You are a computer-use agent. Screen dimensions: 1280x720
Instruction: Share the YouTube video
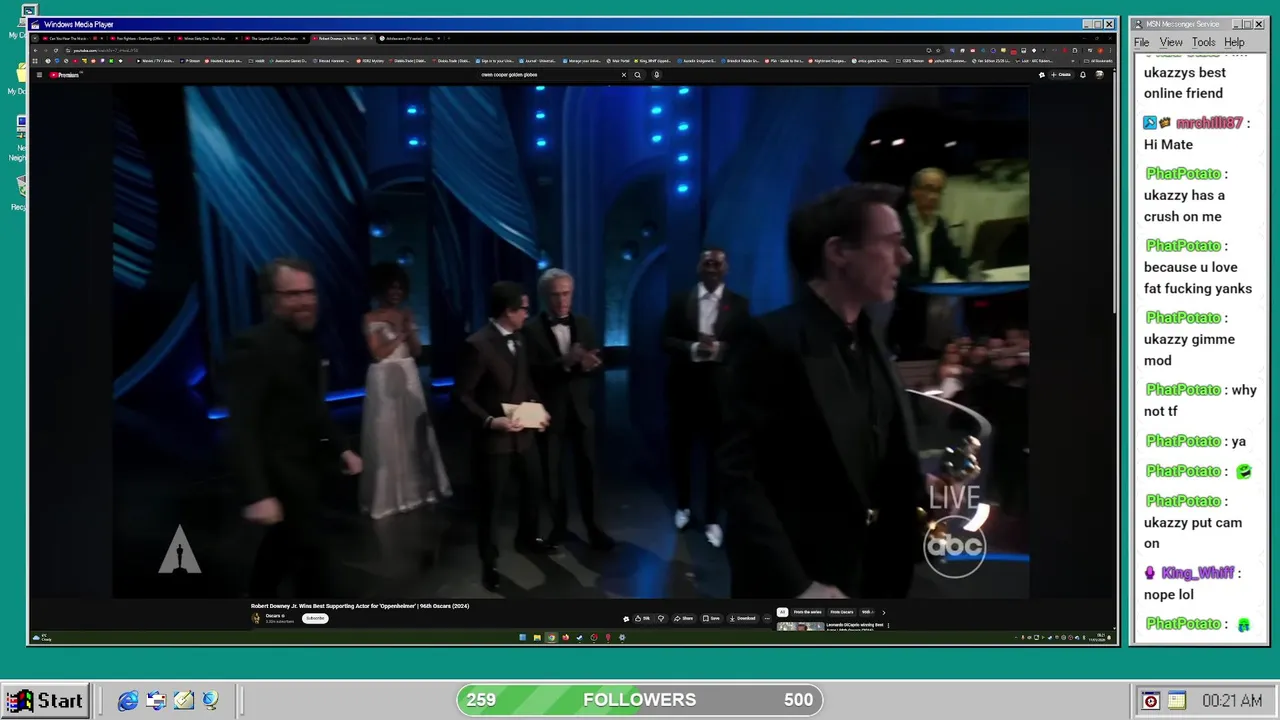pos(684,618)
